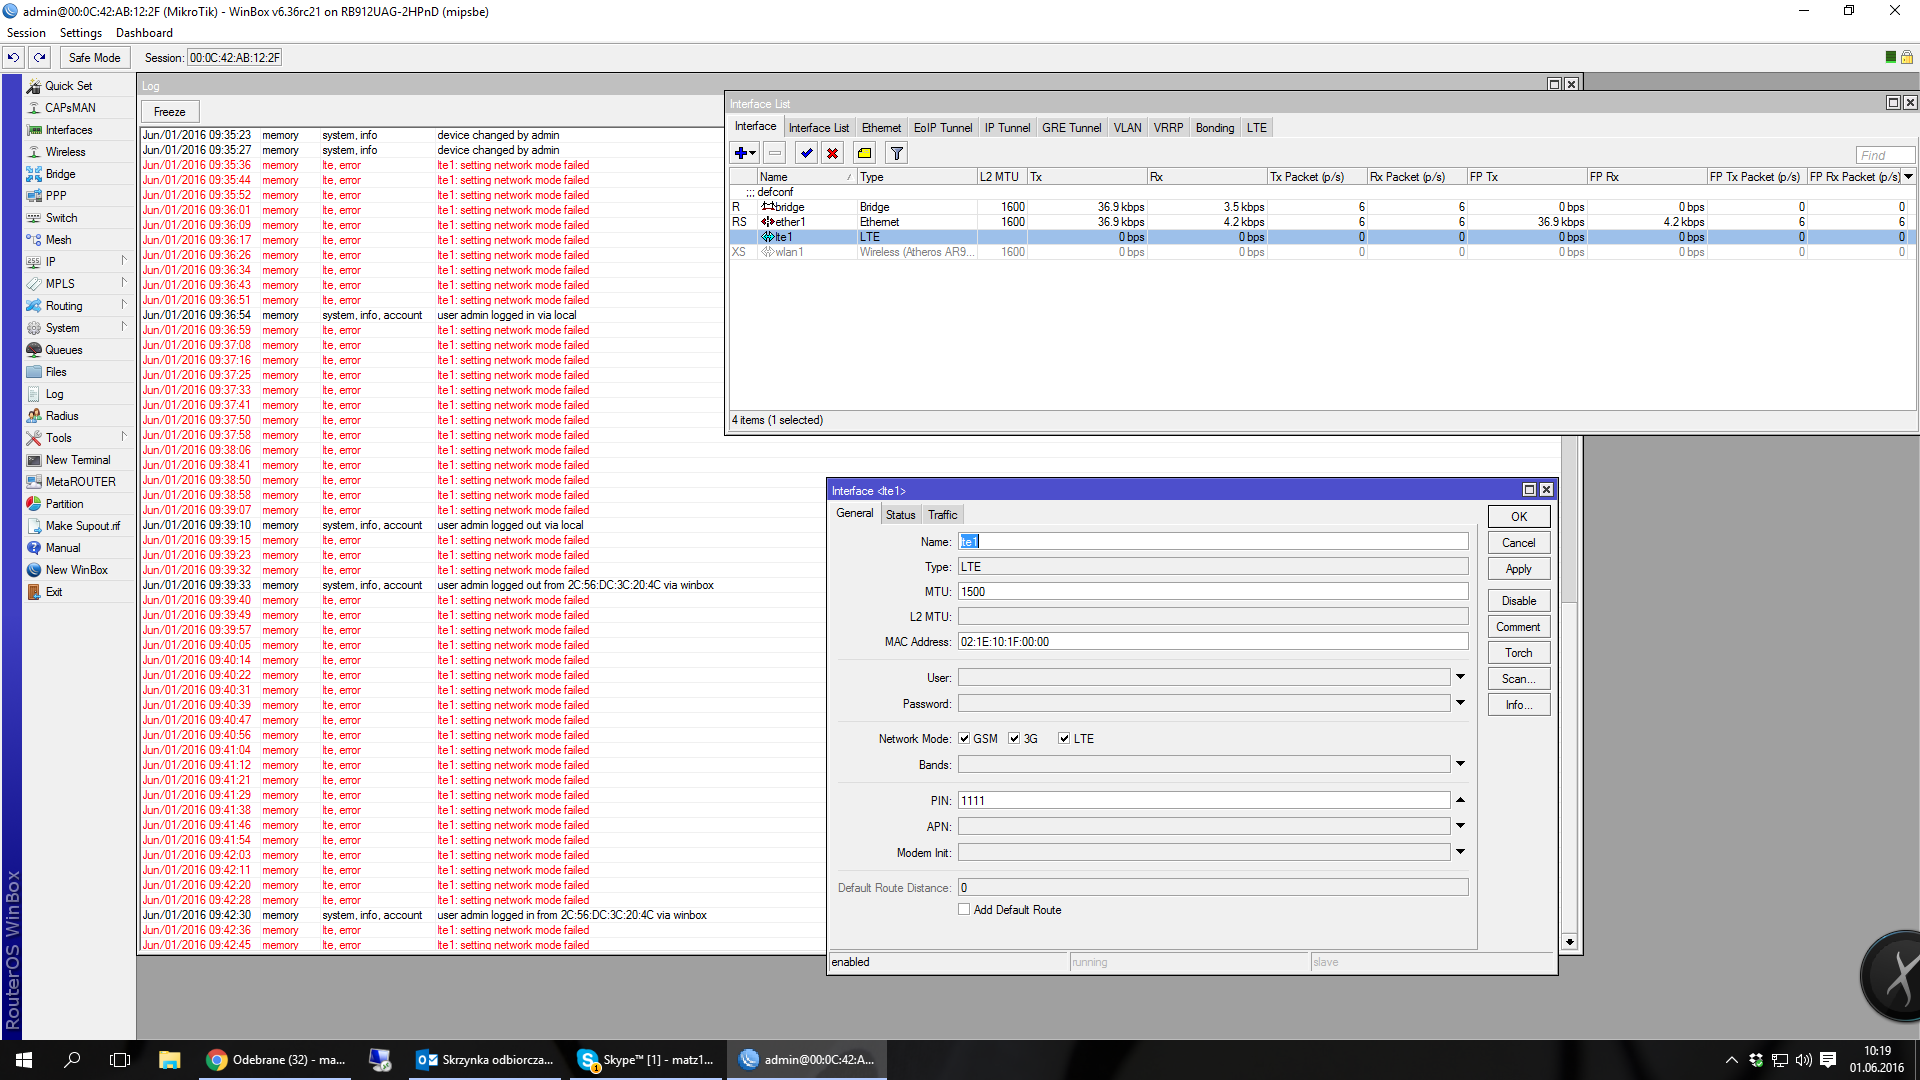Expand the MPLS submenu
Screen dimensions: 1920x1080
tap(124, 283)
